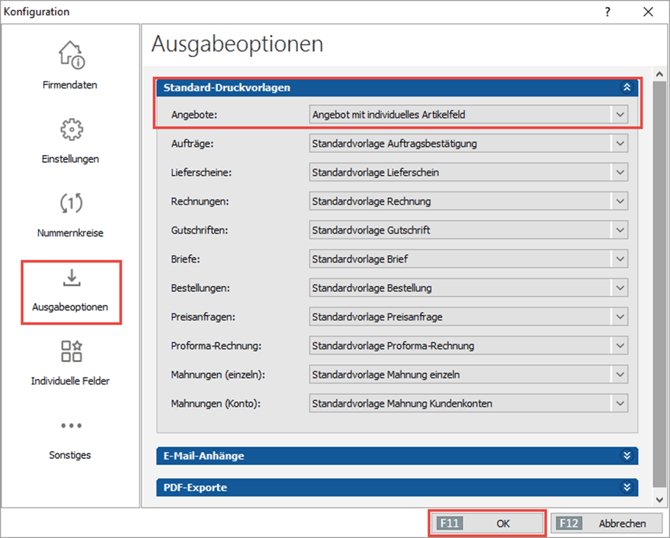
Task: Open the Nummernkreise icon in sidebar
Action: click(x=71, y=204)
